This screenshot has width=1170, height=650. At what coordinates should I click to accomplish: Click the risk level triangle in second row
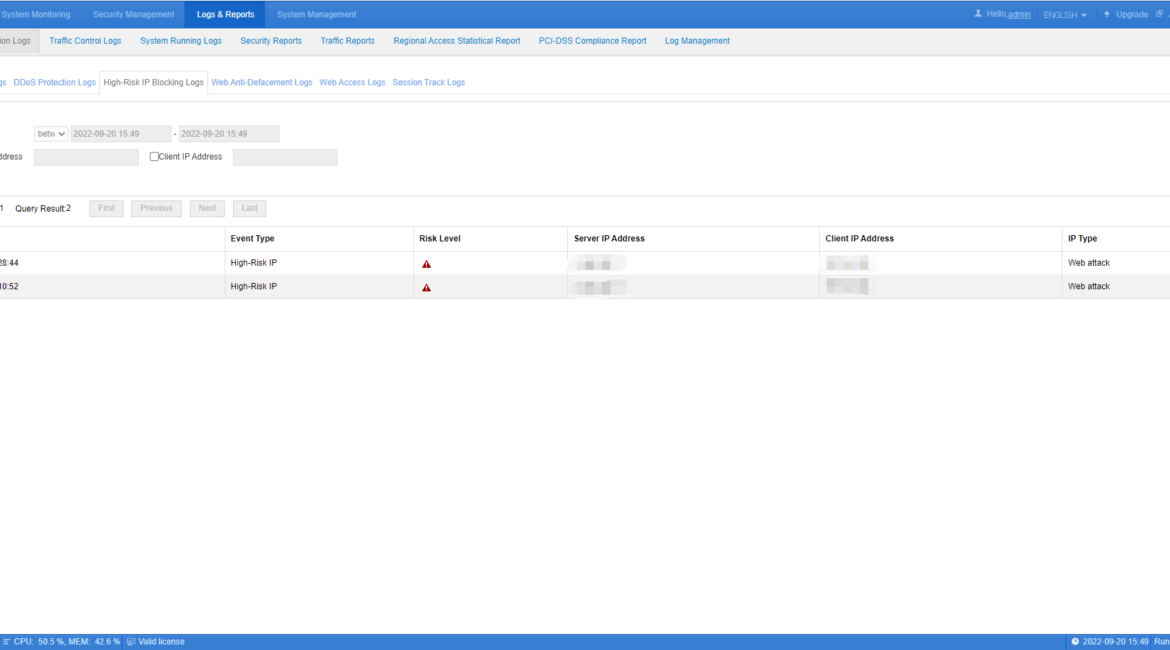pyautogui.click(x=427, y=286)
